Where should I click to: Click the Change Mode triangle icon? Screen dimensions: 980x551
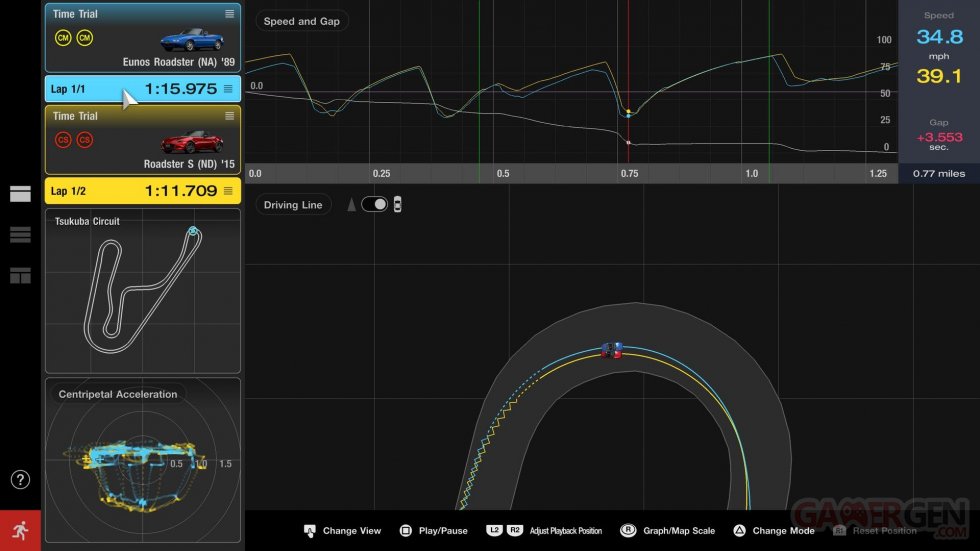pyautogui.click(x=739, y=530)
